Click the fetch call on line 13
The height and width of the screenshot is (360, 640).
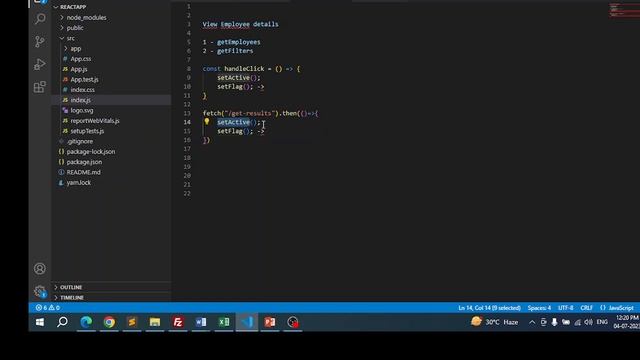pos(260,113)
